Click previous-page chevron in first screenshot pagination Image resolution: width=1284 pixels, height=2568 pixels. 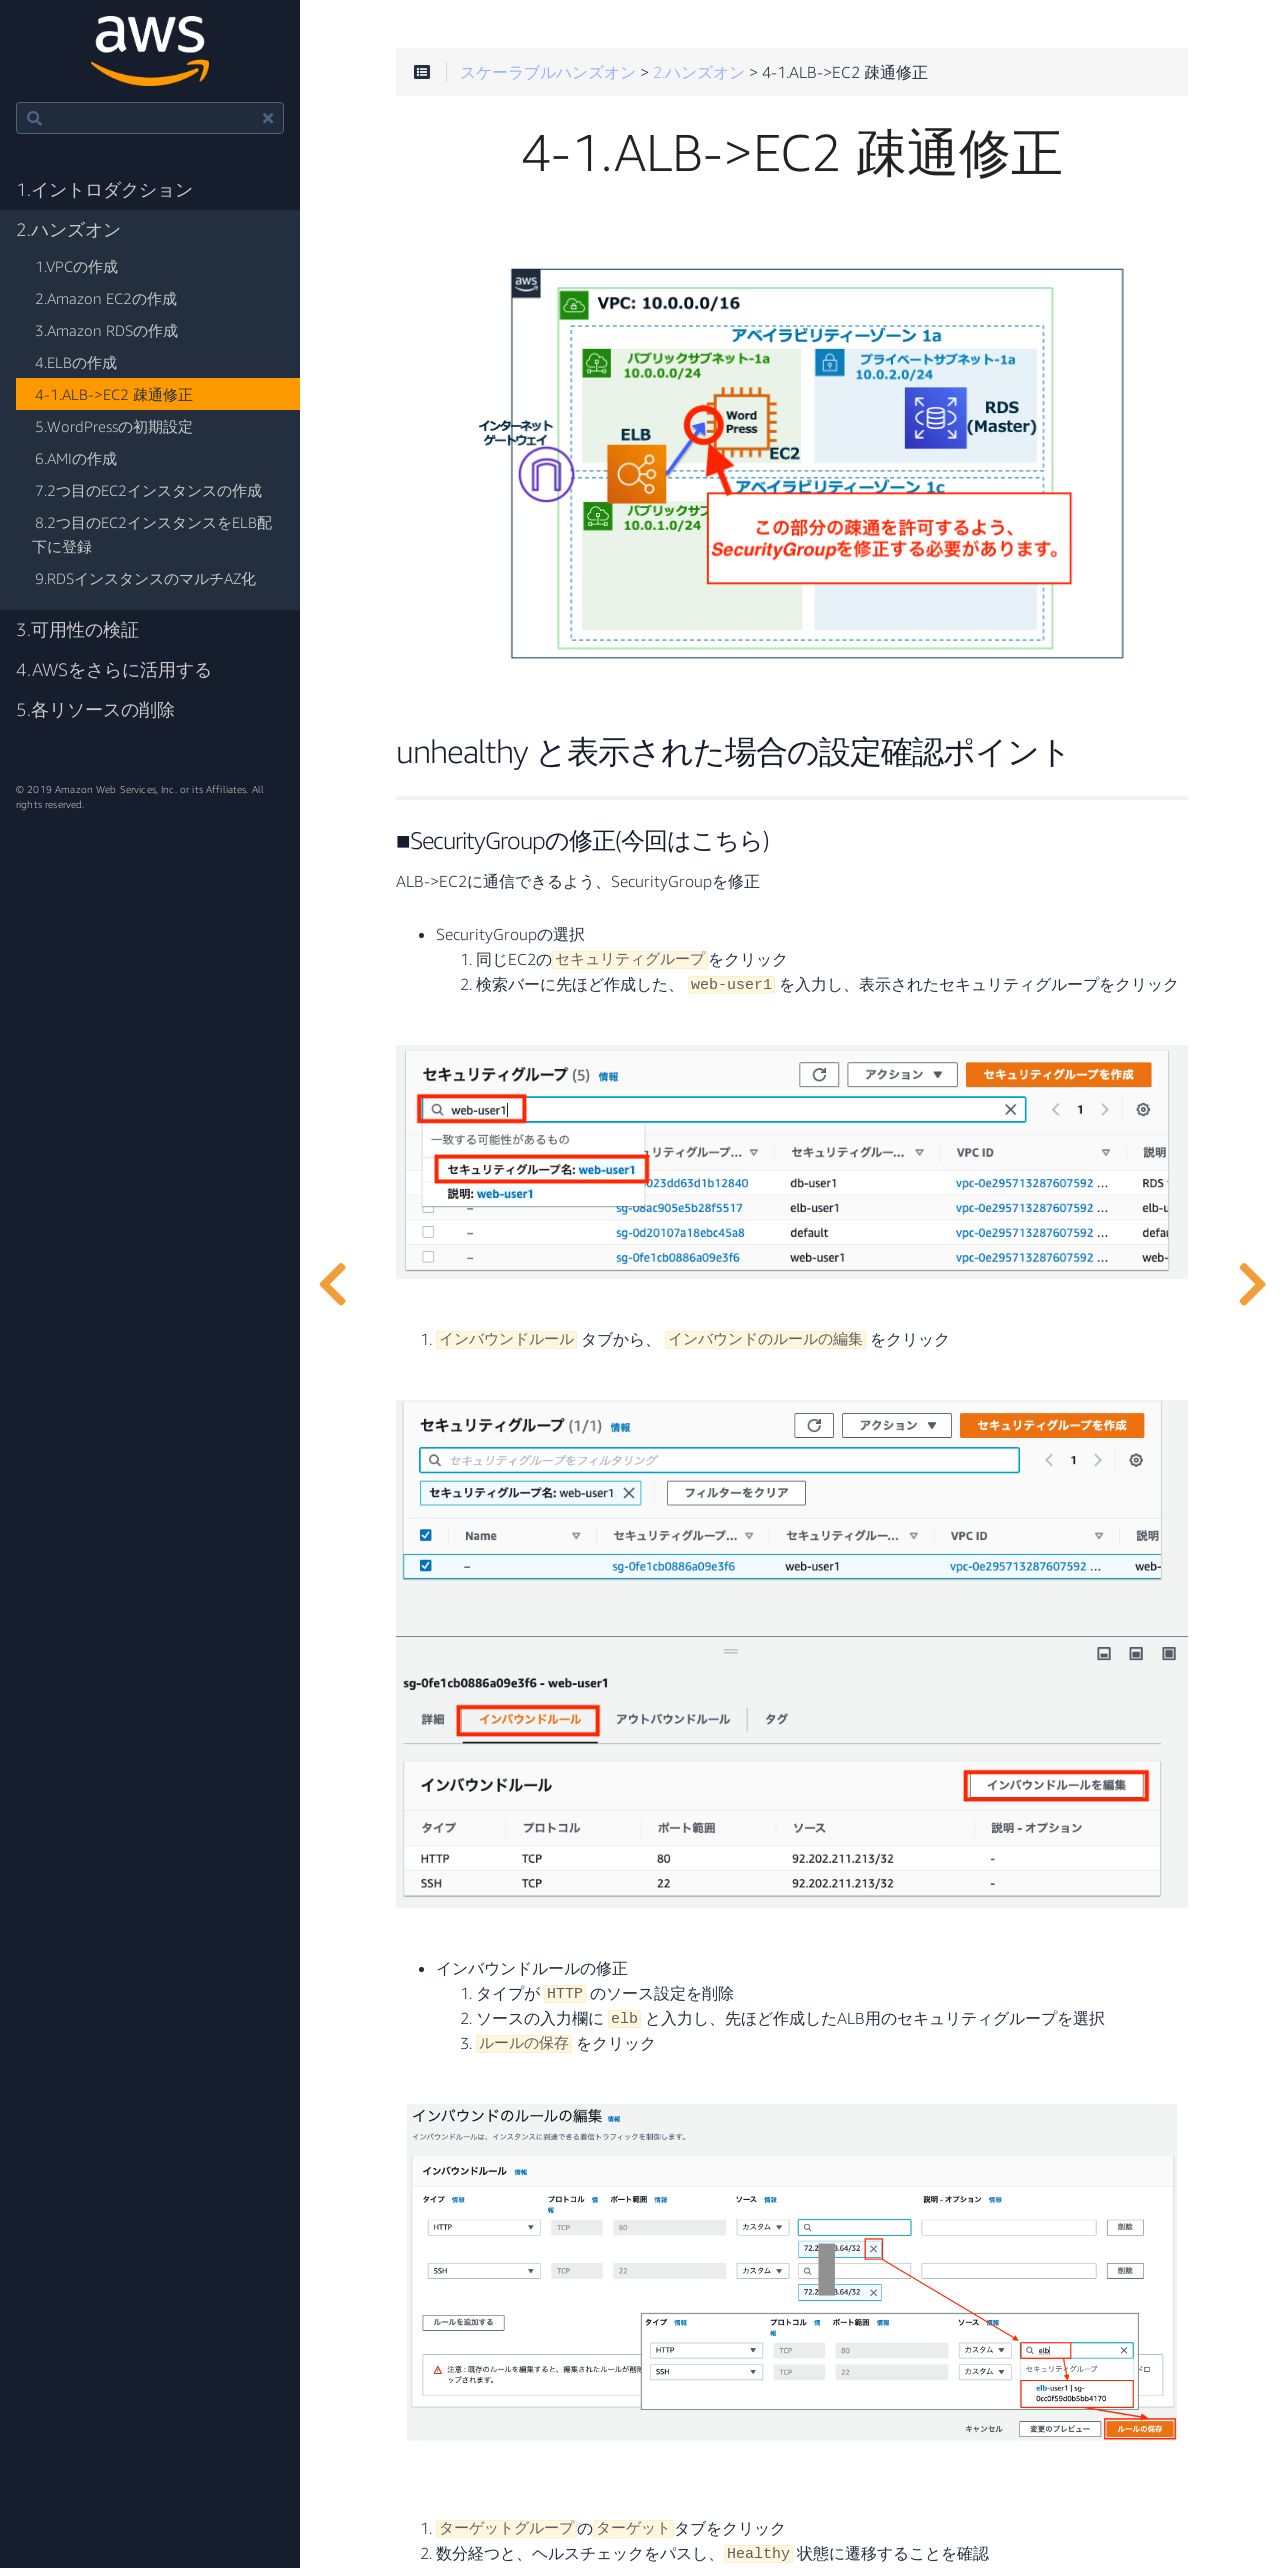(1056, 1110)
